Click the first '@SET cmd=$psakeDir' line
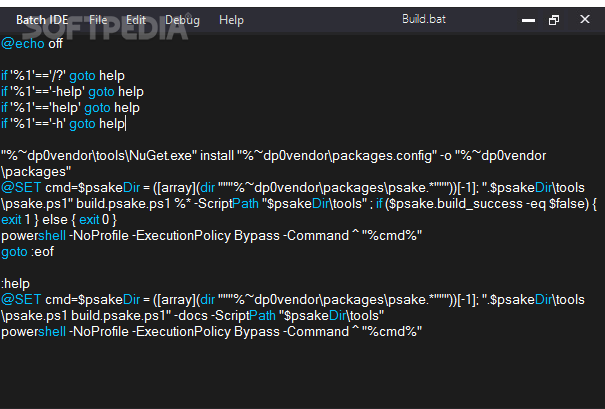The height and width of the screenshot is (409, 605). [x=293, y=188]
